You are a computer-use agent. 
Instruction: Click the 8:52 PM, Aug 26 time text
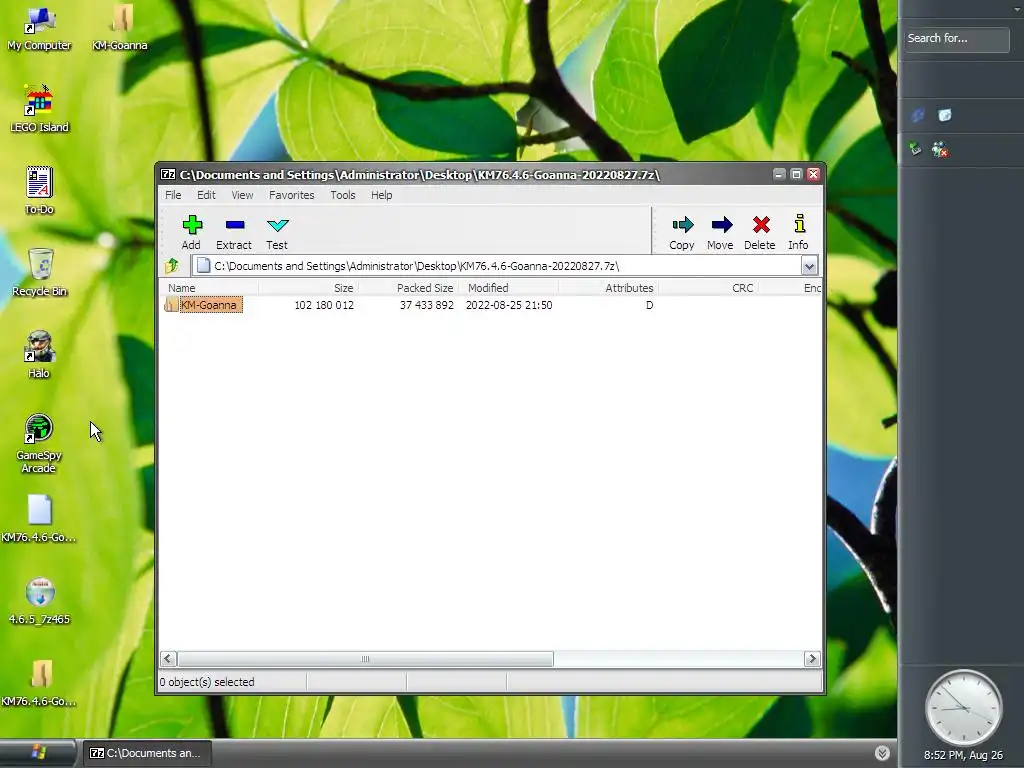963,756
